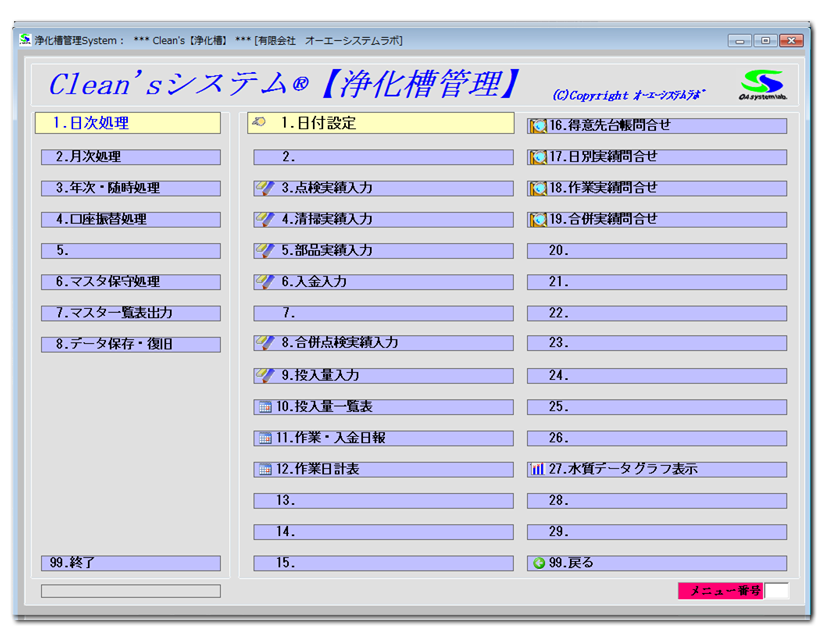The width and height of the screenshot is (820, 640).
Task: Click the pencil icon beside 8.合併点検実績入力
Action: 265,343
